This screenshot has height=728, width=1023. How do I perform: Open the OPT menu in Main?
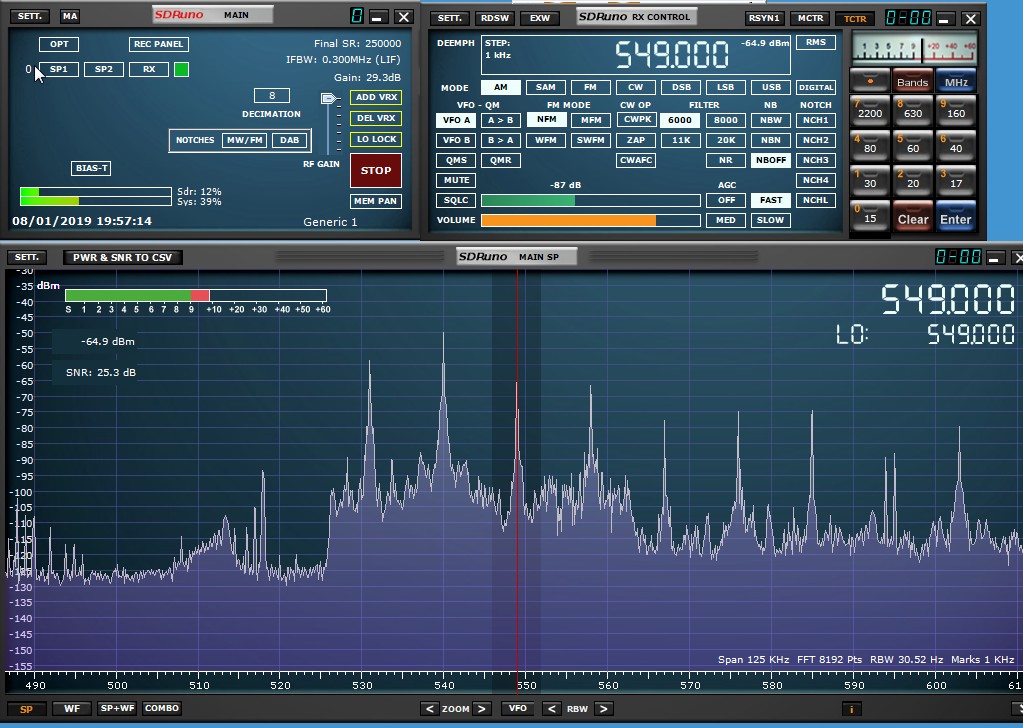(59, 44)
